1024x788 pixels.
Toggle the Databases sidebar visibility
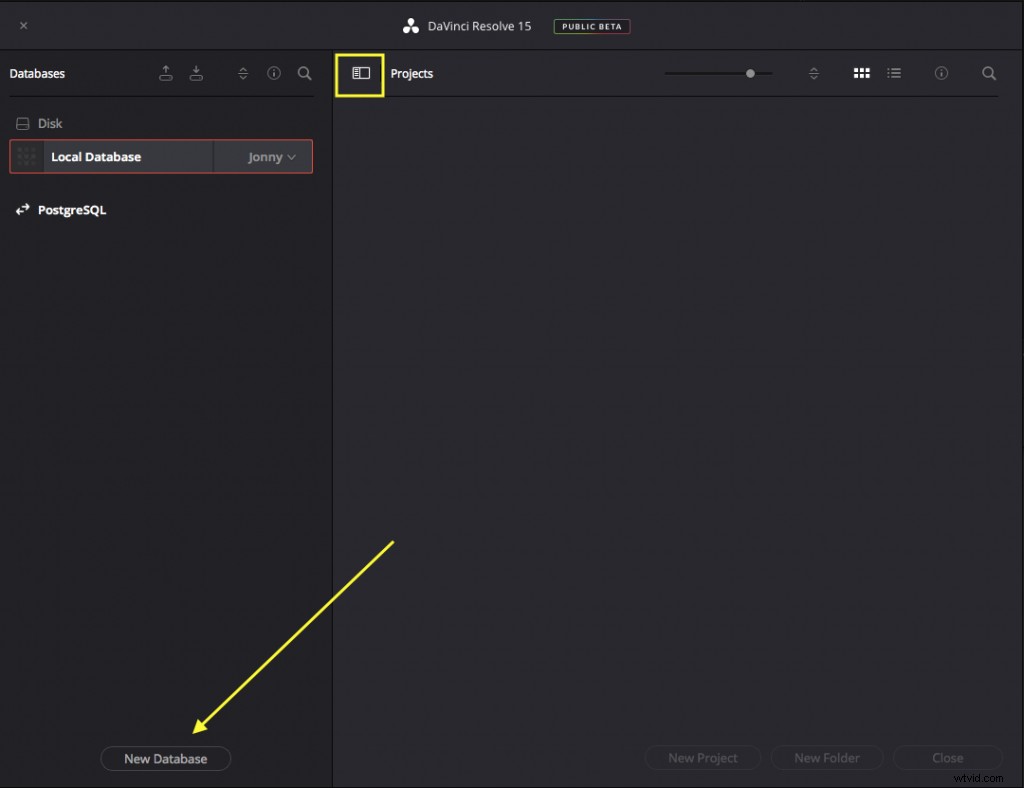359,75
